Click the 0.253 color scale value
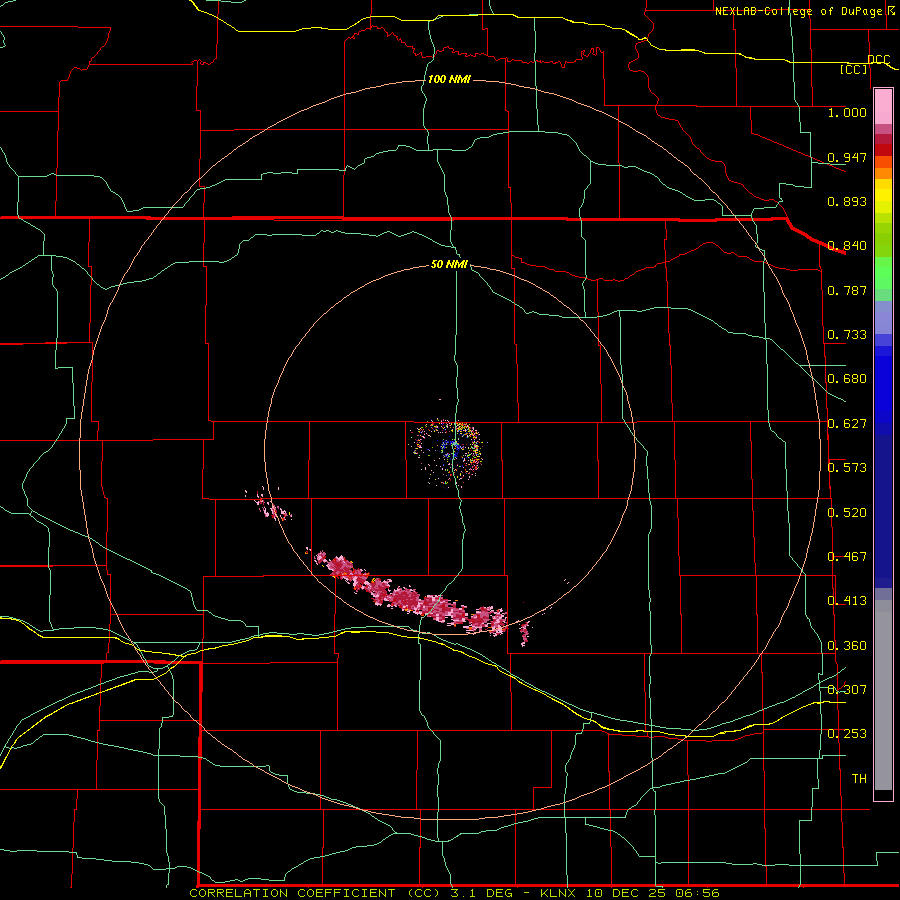The image size is (900, 900). [x=847, y=734]
